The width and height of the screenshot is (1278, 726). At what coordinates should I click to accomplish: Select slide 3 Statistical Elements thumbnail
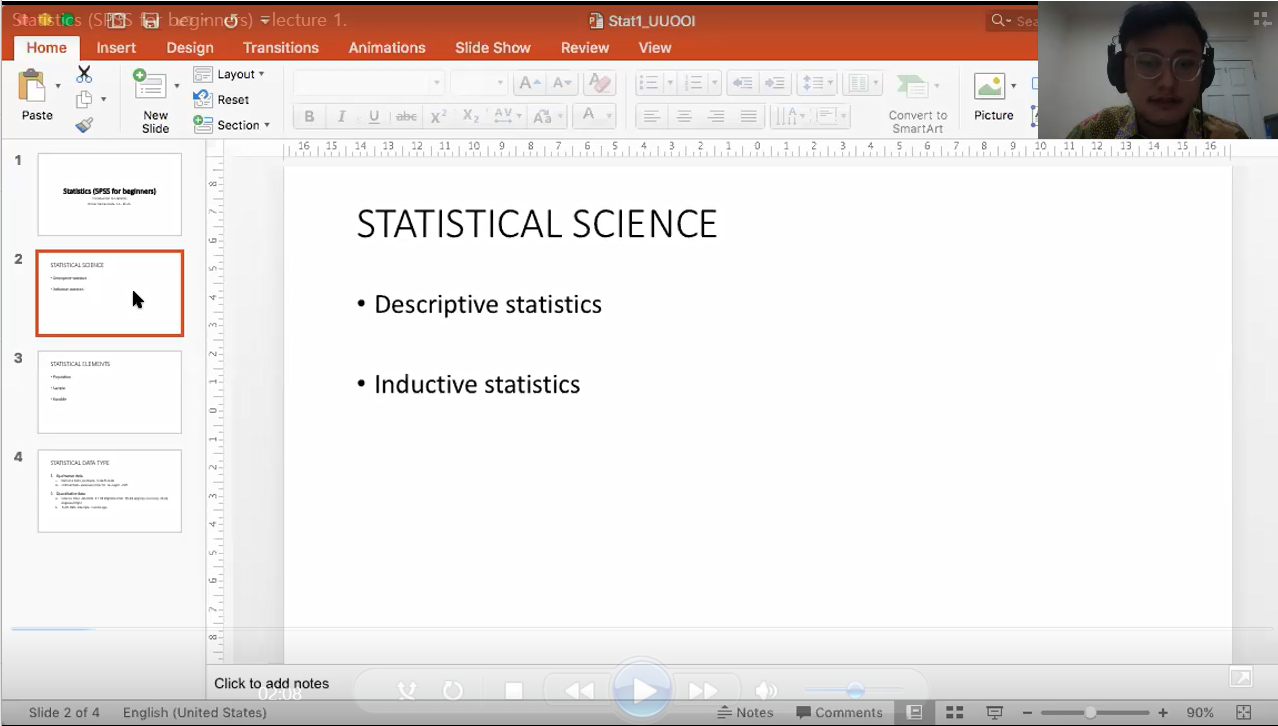(110, 392)
